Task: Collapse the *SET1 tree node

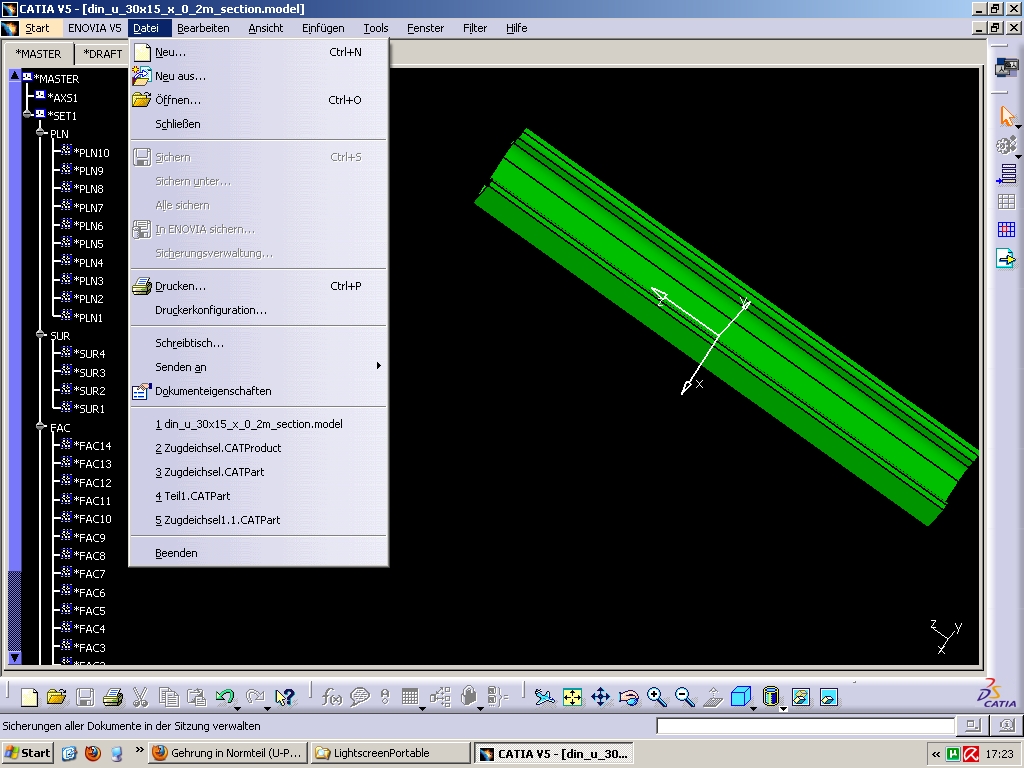Action: pos(27,114)
